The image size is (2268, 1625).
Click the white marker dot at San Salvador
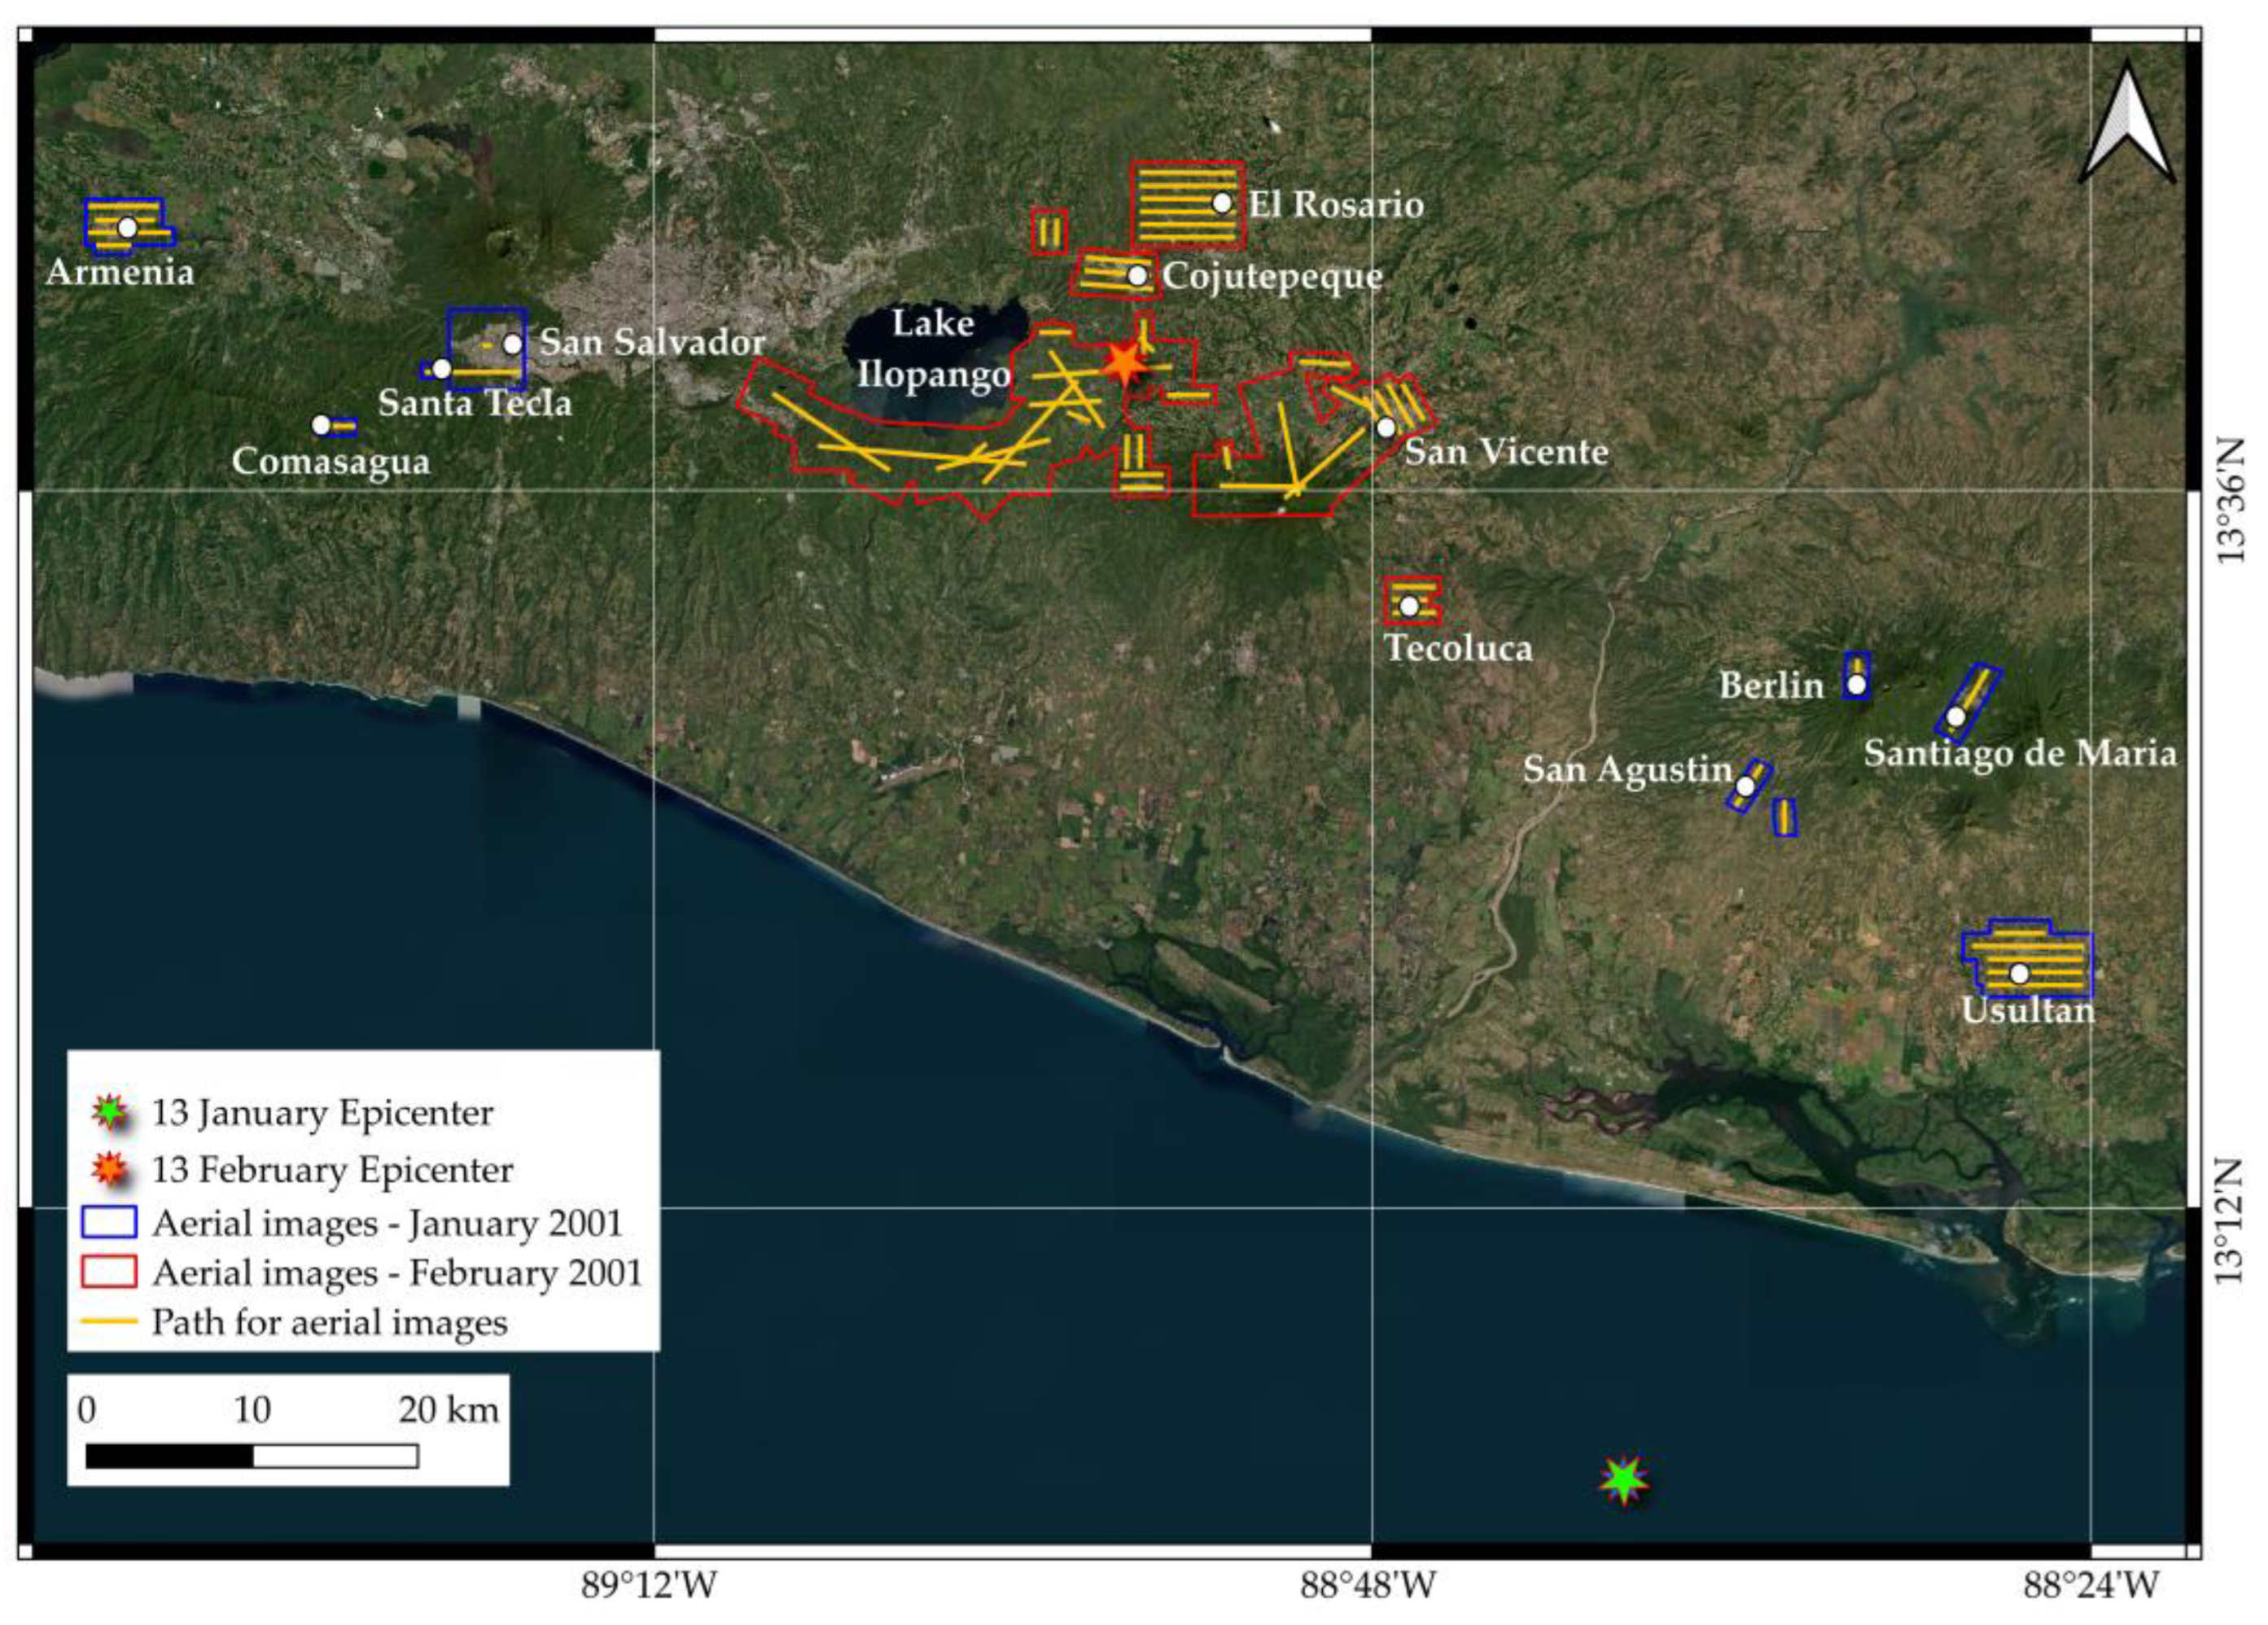pyautogui.click(x=512, y=344)
